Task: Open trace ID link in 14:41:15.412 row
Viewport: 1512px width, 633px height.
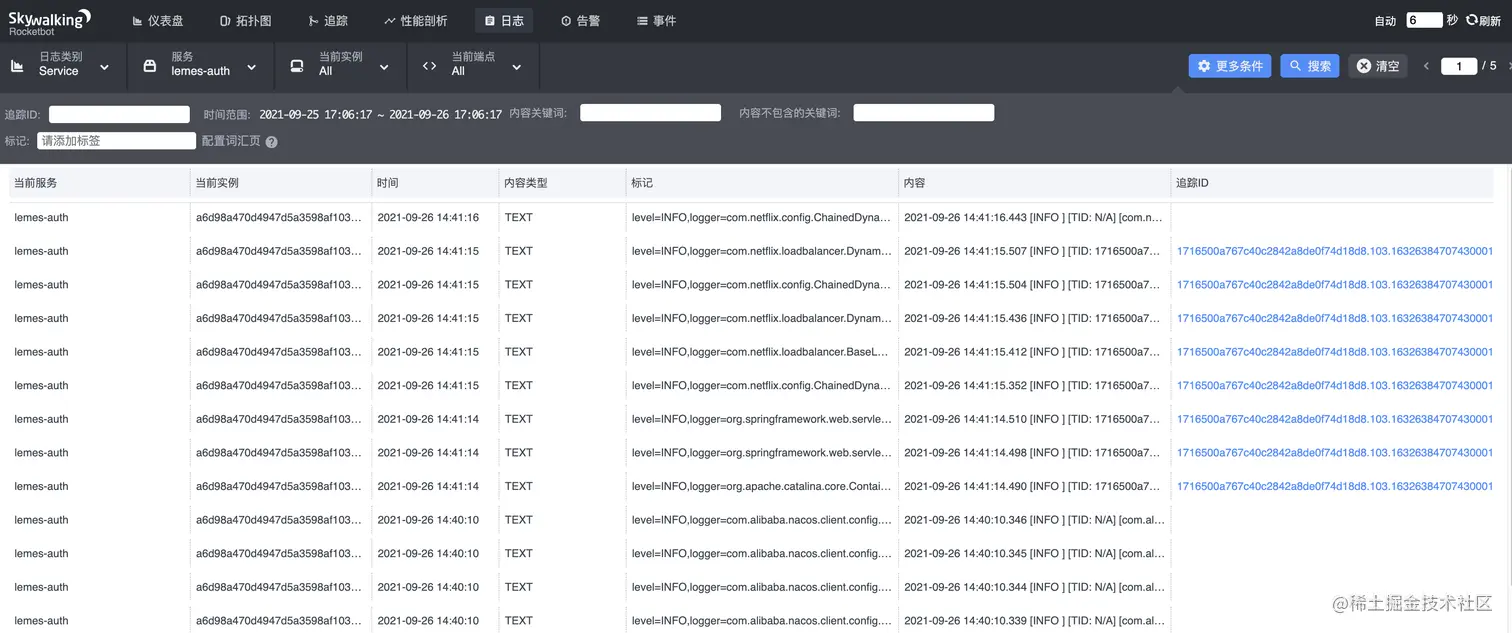Action: [1335, 352]
